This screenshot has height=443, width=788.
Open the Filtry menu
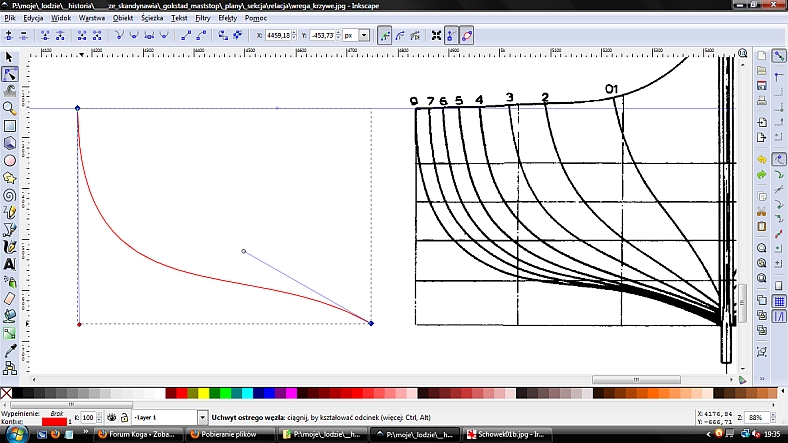pos(203,18)
